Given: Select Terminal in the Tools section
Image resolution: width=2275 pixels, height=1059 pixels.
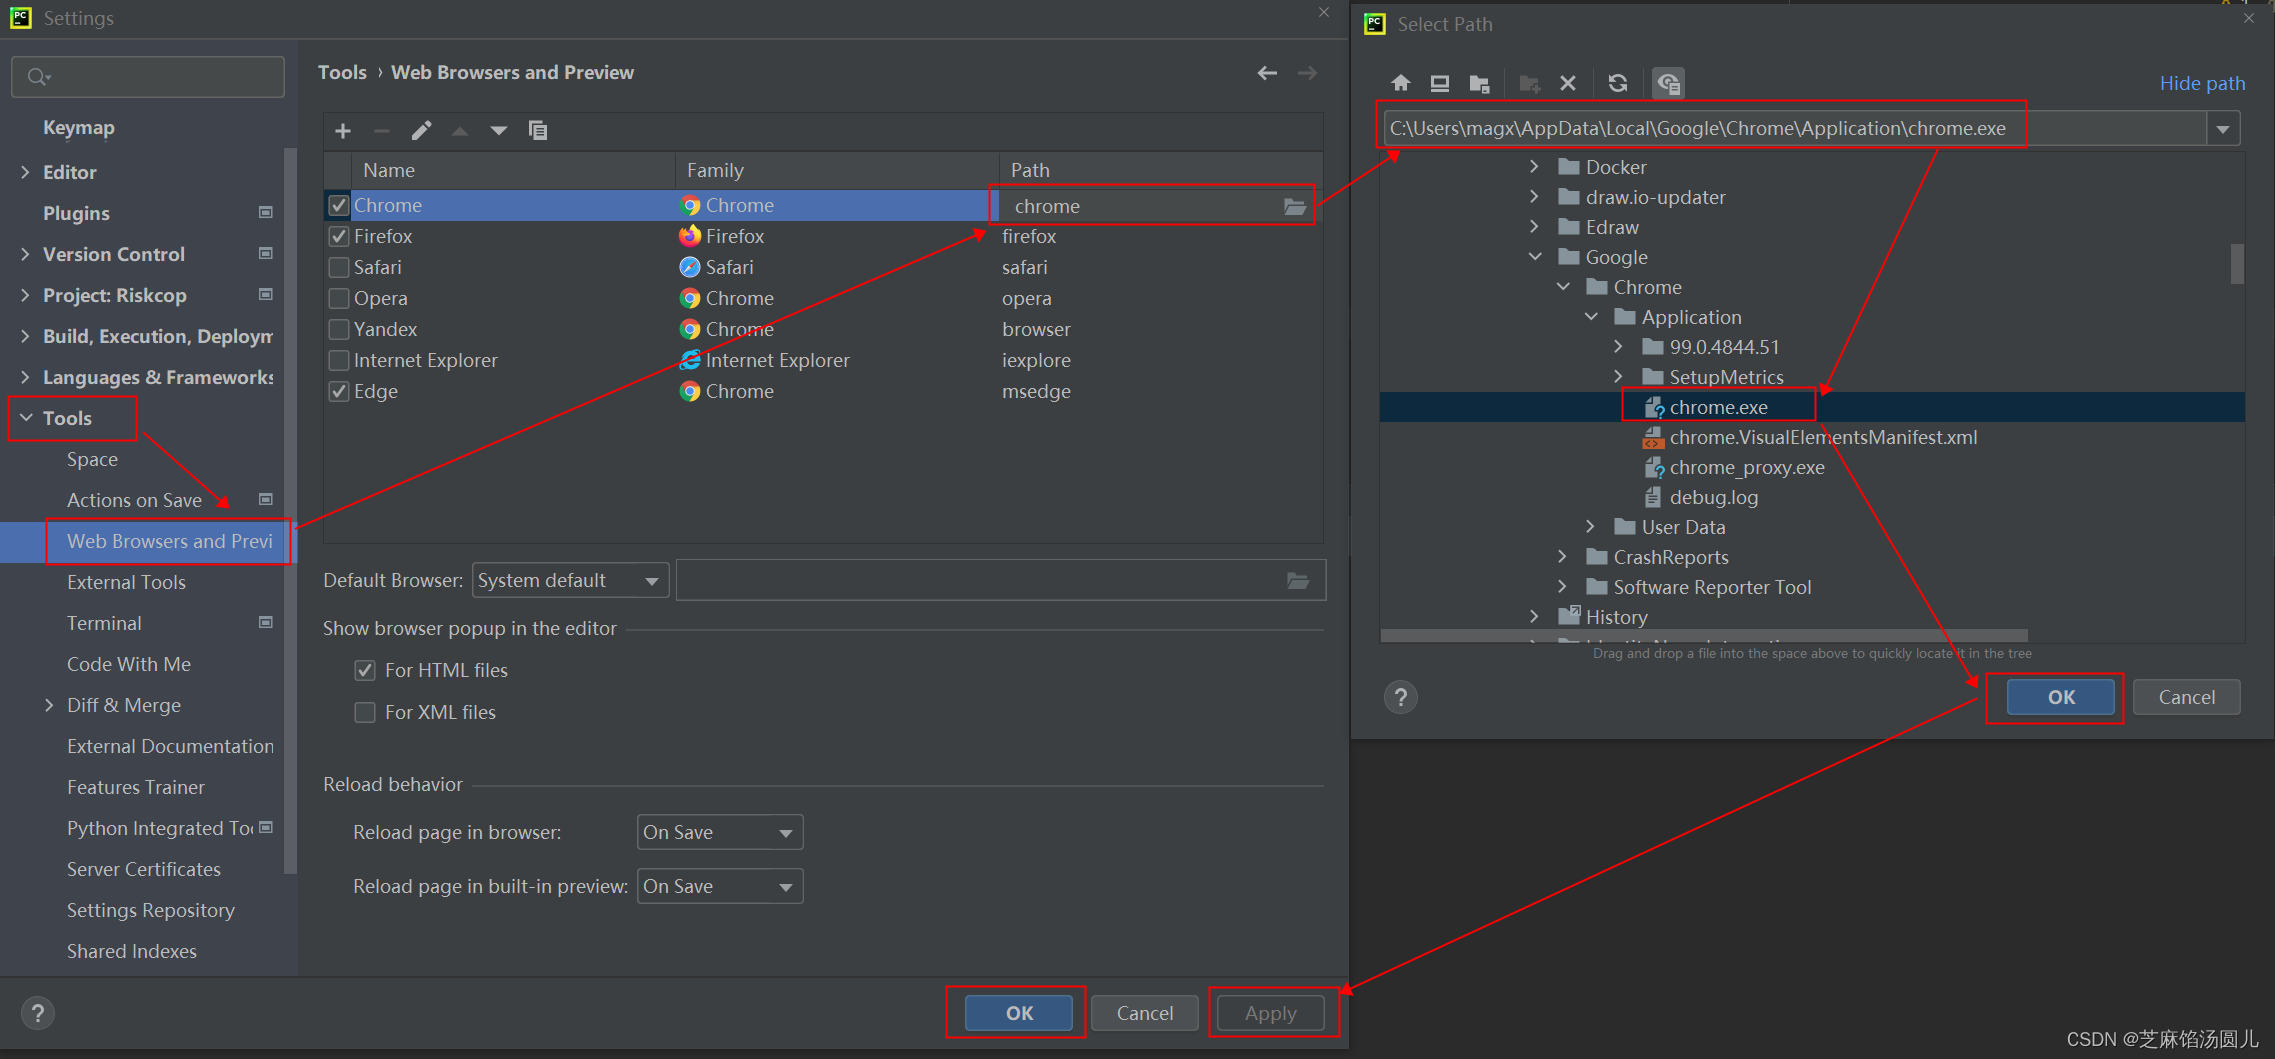Looking at the screenshot, I should click(x=104, y=623).
